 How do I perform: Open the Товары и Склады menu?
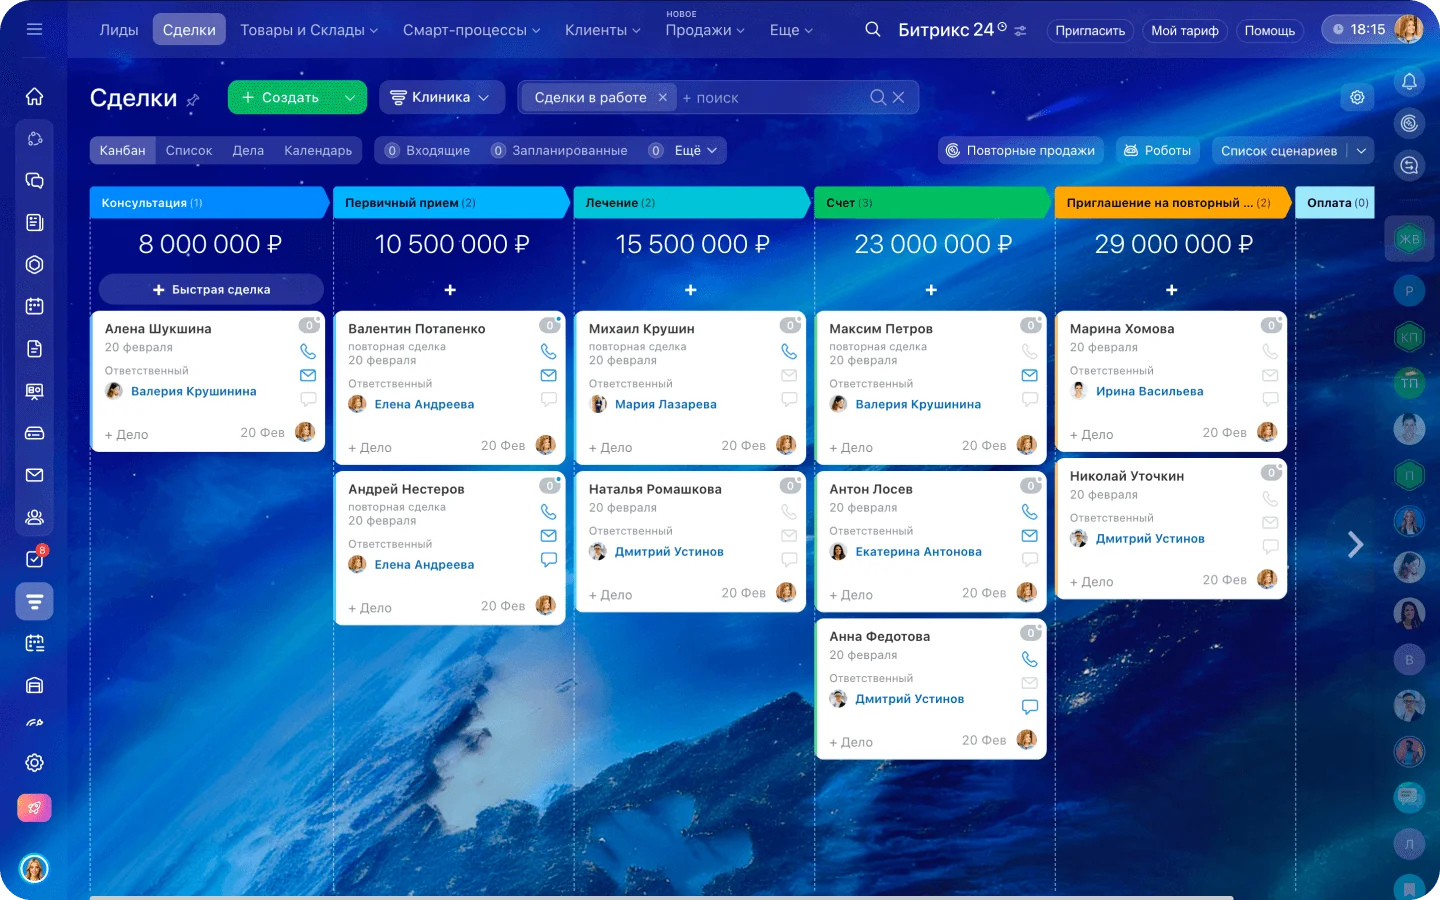(x=308, y=30)
